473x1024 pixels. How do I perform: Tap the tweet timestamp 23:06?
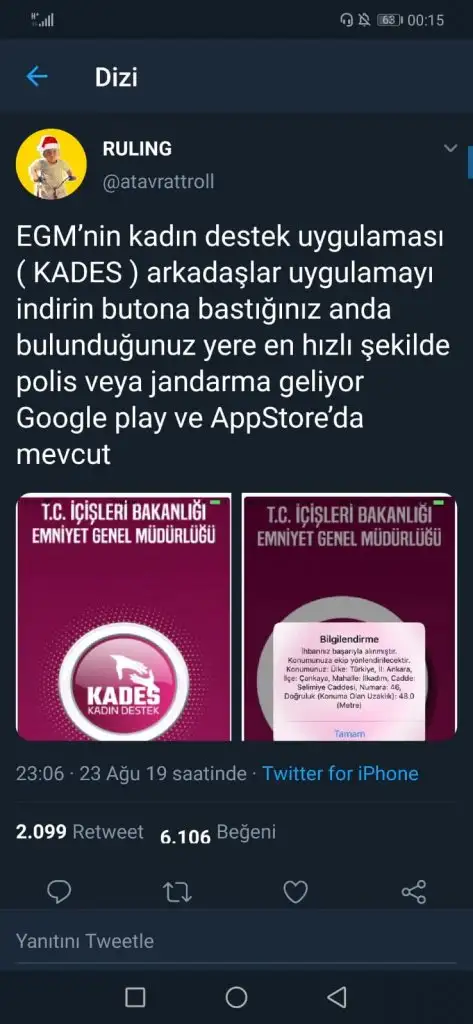point(41,773)
